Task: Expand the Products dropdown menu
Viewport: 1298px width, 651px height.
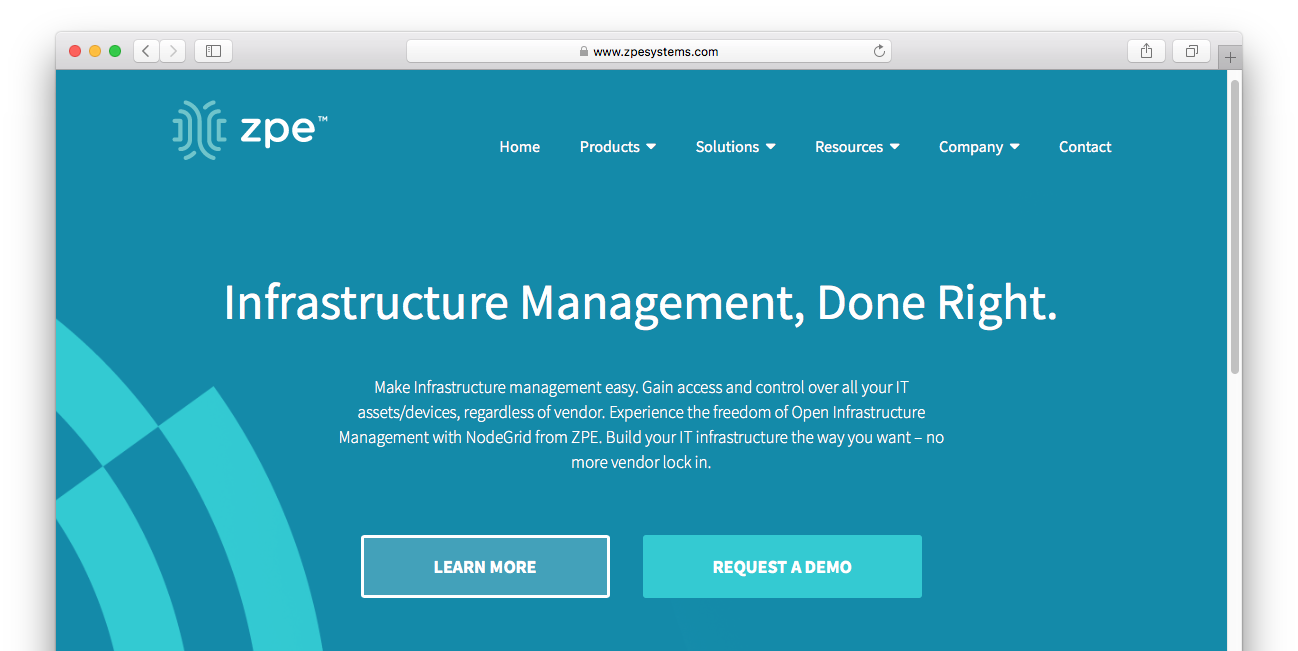Action: 617,147
